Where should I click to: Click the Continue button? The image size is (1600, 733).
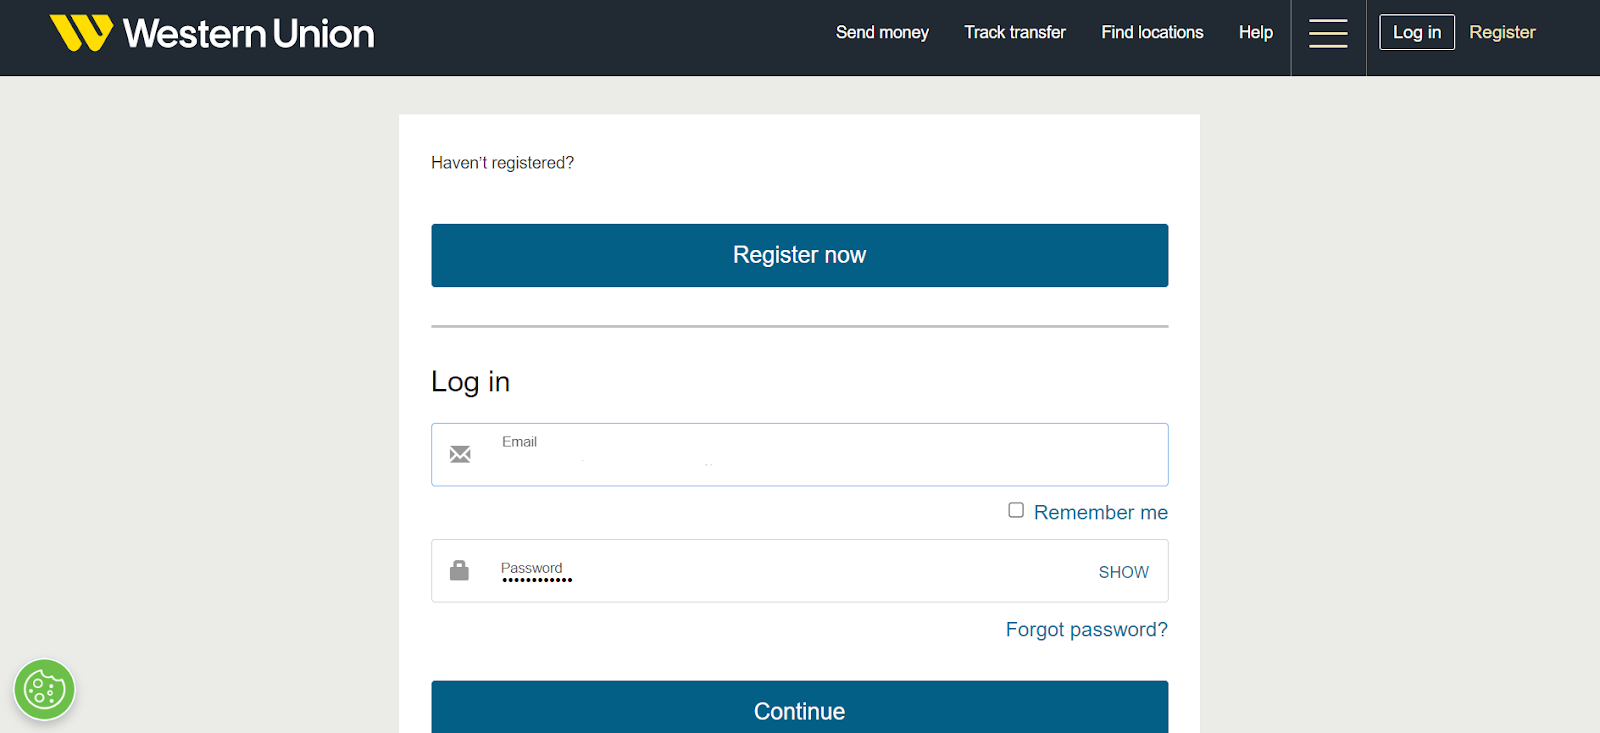[x=800, y=707]
